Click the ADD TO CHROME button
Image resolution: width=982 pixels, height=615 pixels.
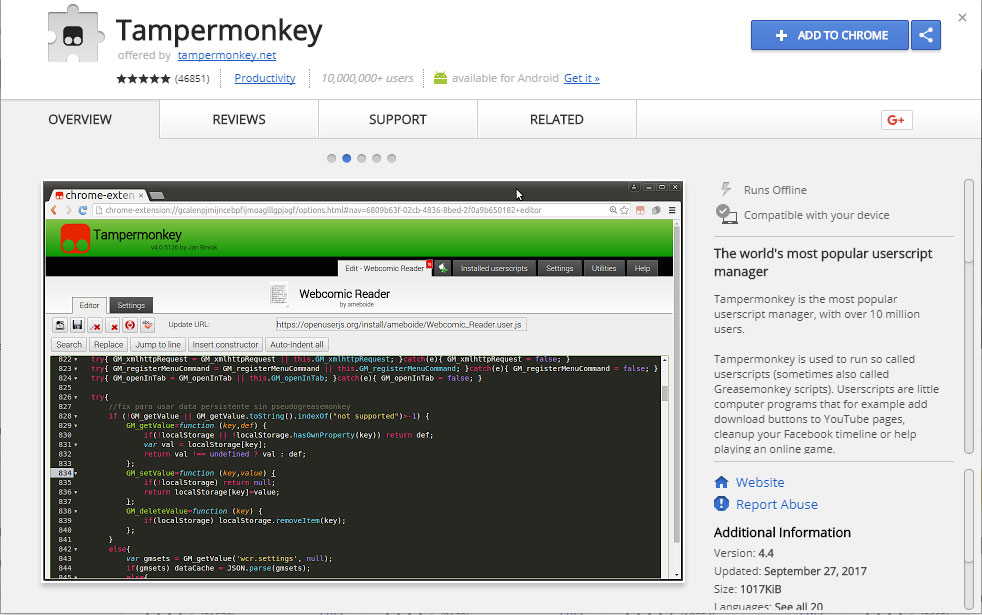[x=830, y=35]
